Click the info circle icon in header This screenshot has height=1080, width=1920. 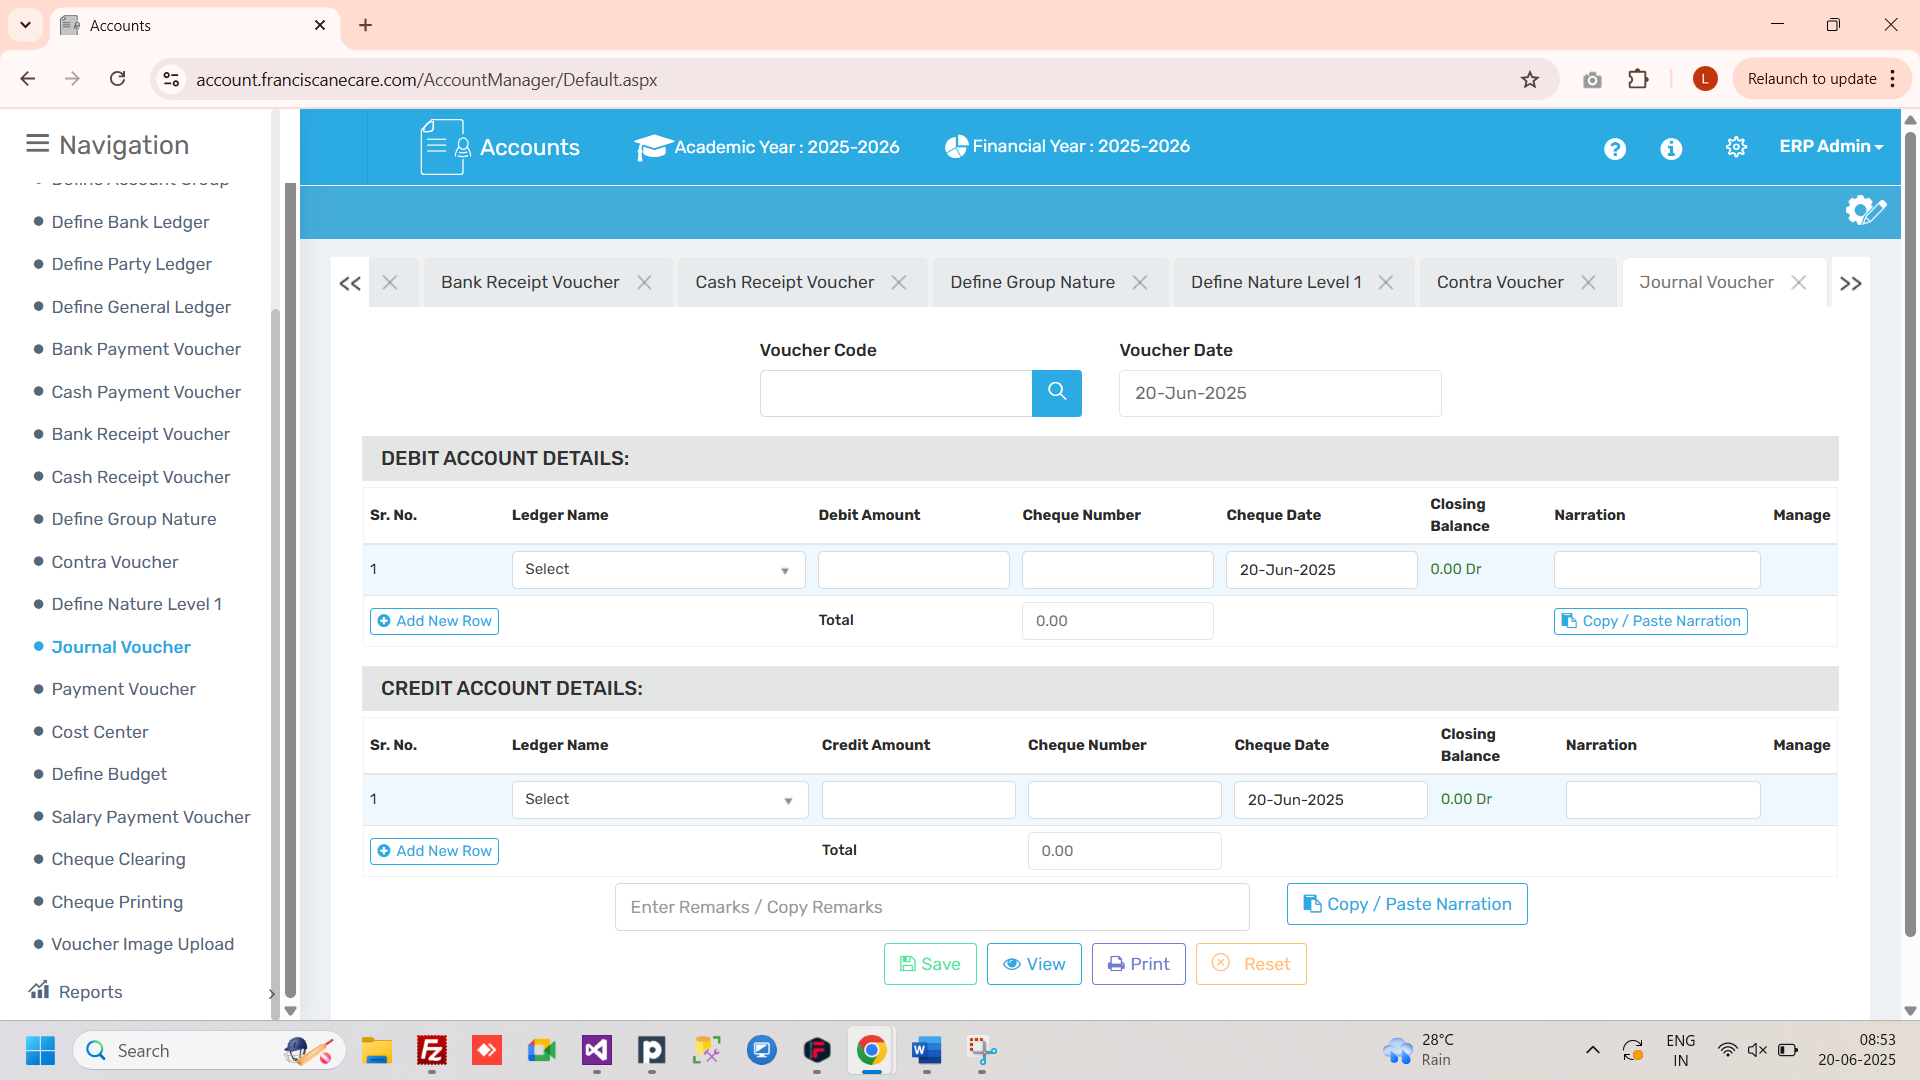[1670, 149]
